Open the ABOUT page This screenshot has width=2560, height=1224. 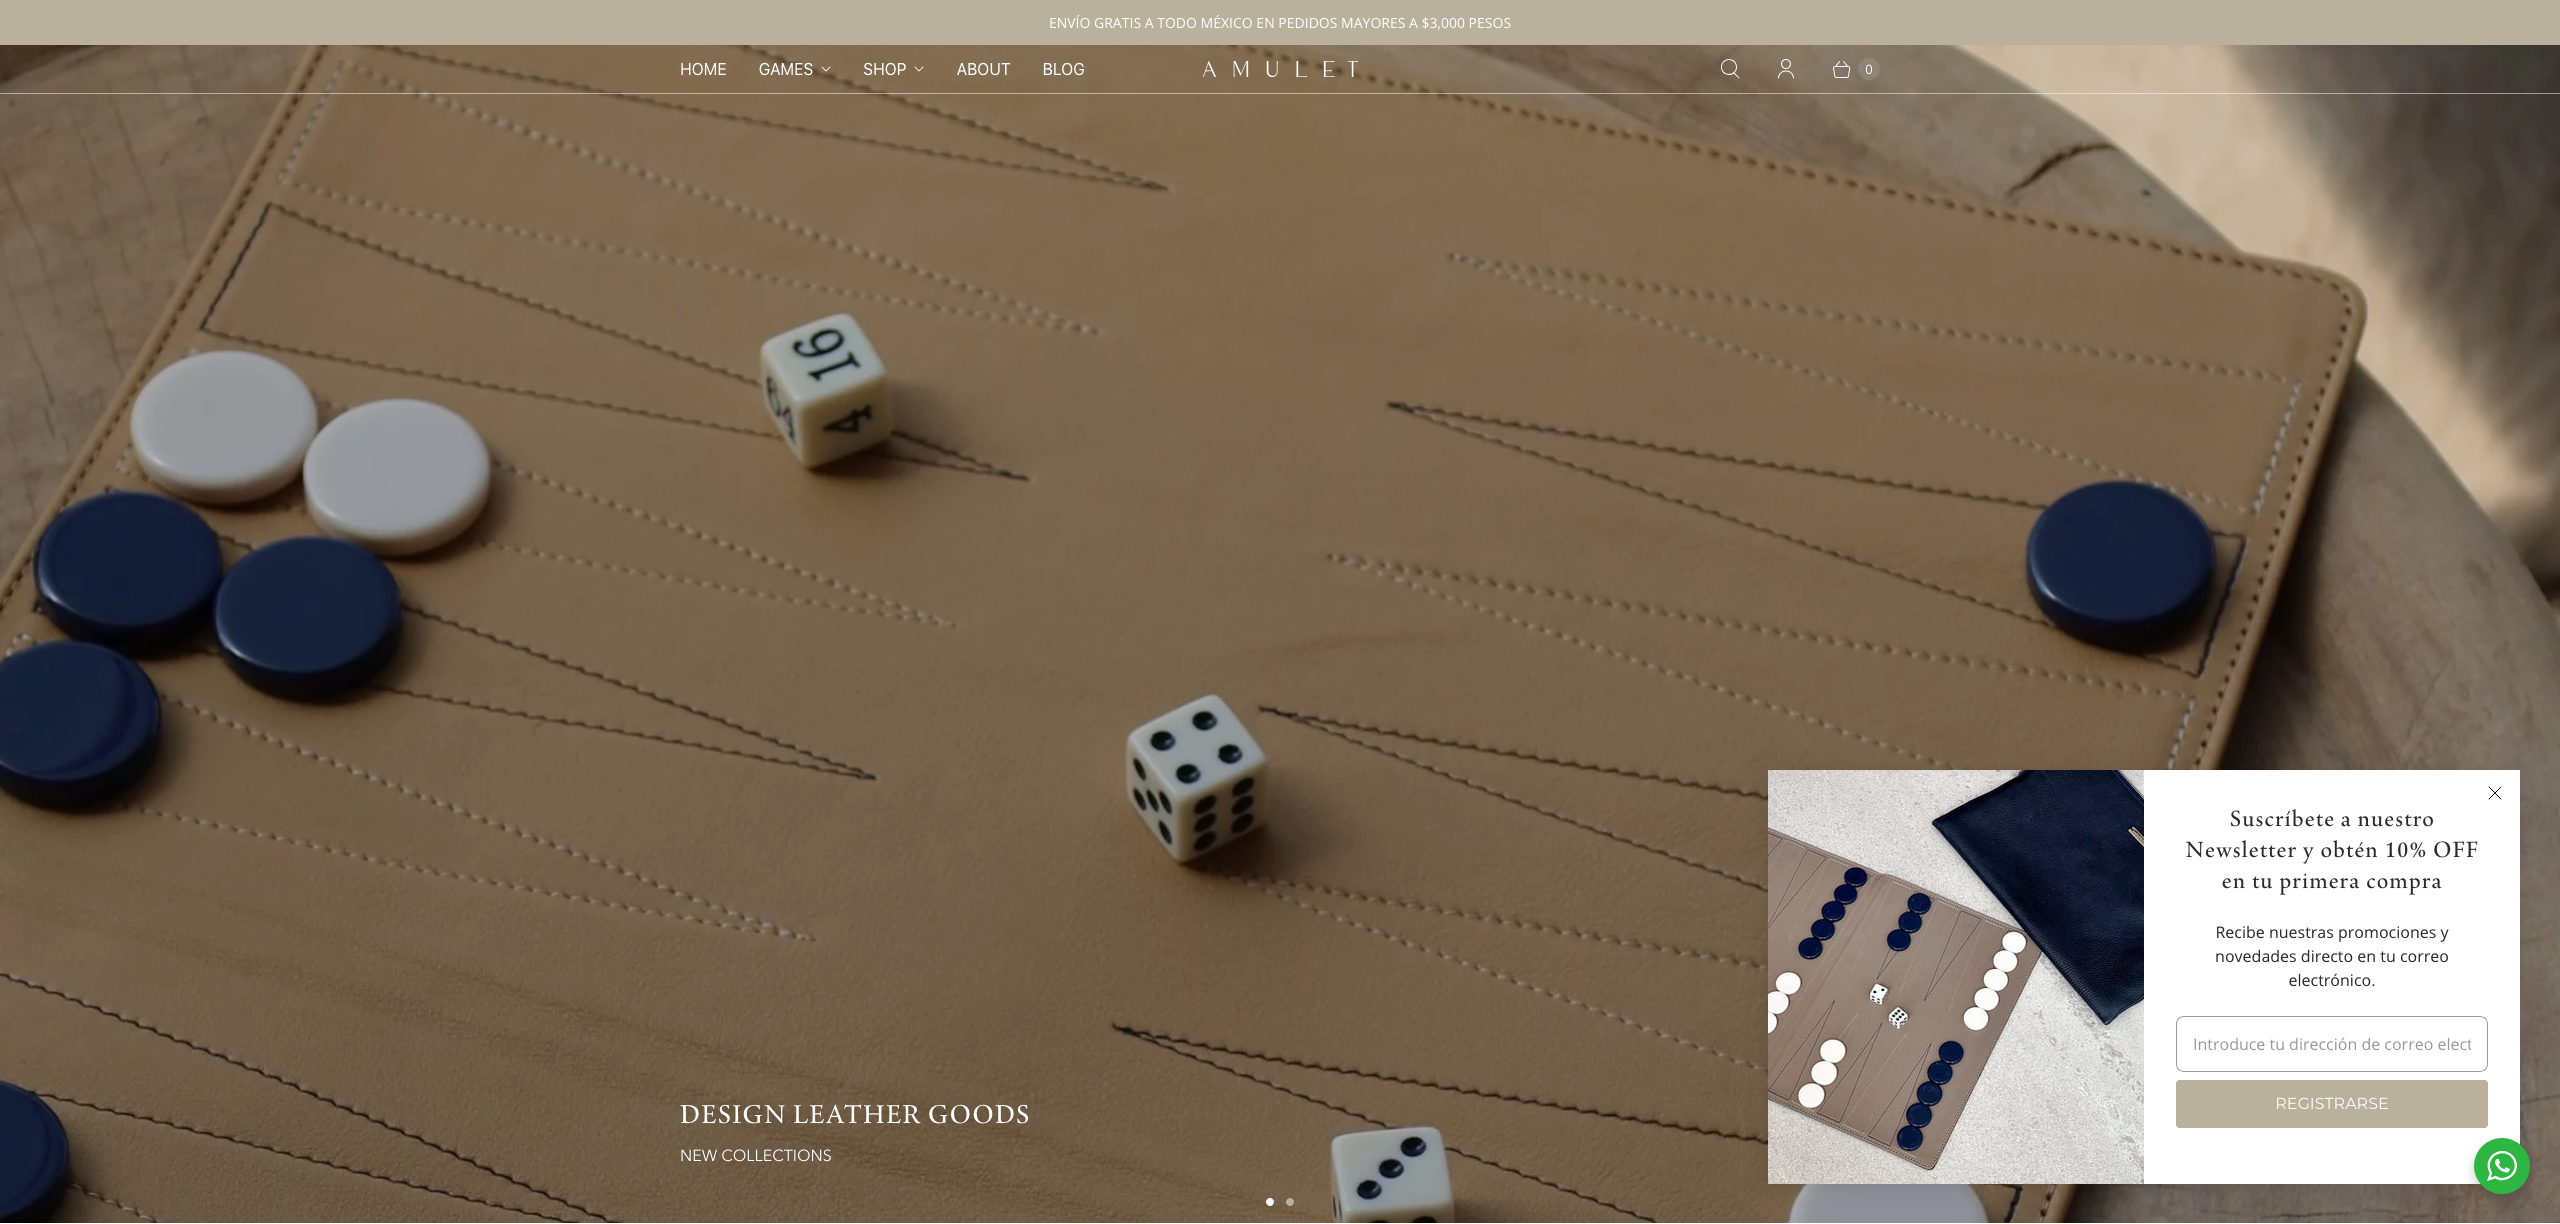[x=983, y=69]
